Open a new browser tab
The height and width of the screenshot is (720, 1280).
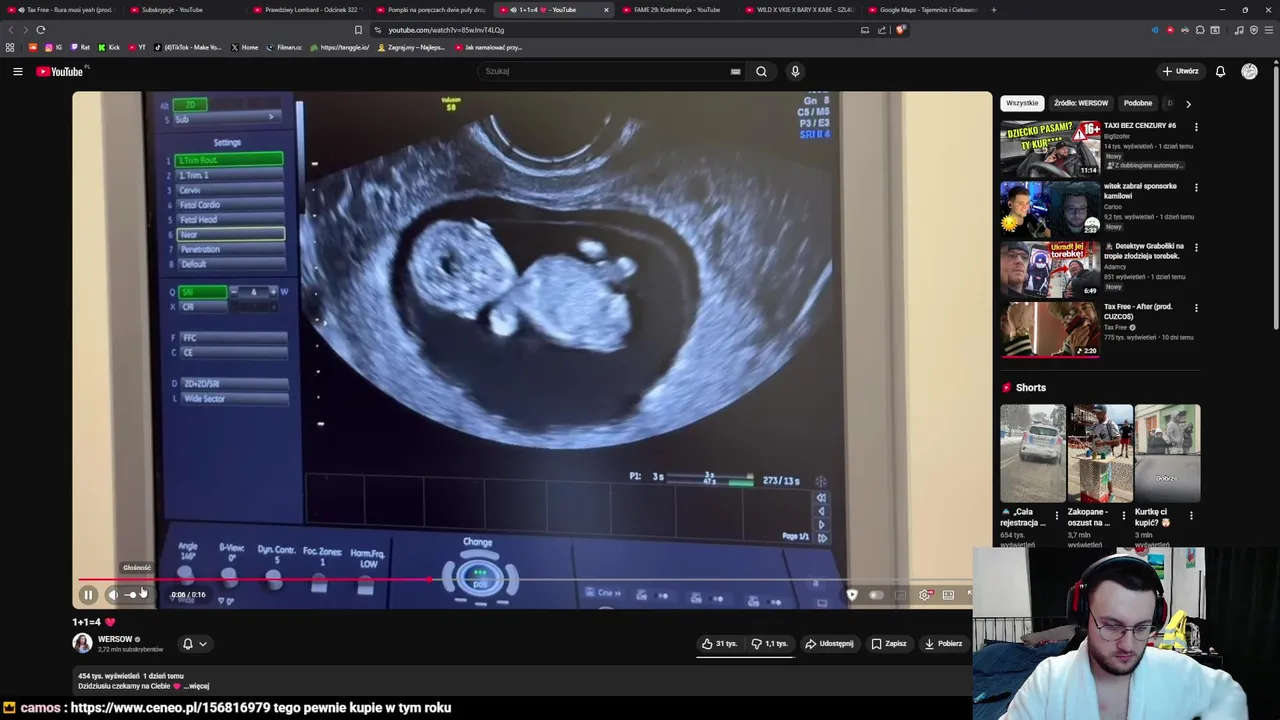(x=993, y=10)
